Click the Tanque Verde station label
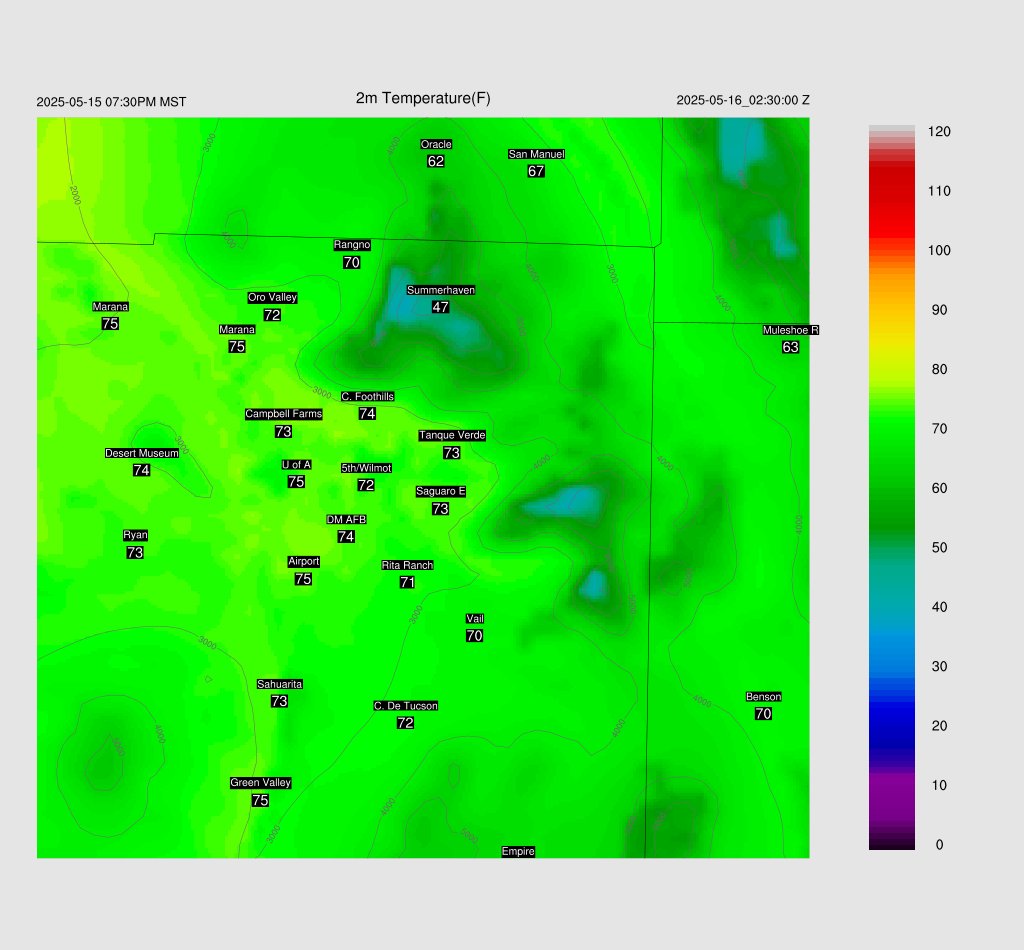1024x950 pixels. click(x=452, y=435)
